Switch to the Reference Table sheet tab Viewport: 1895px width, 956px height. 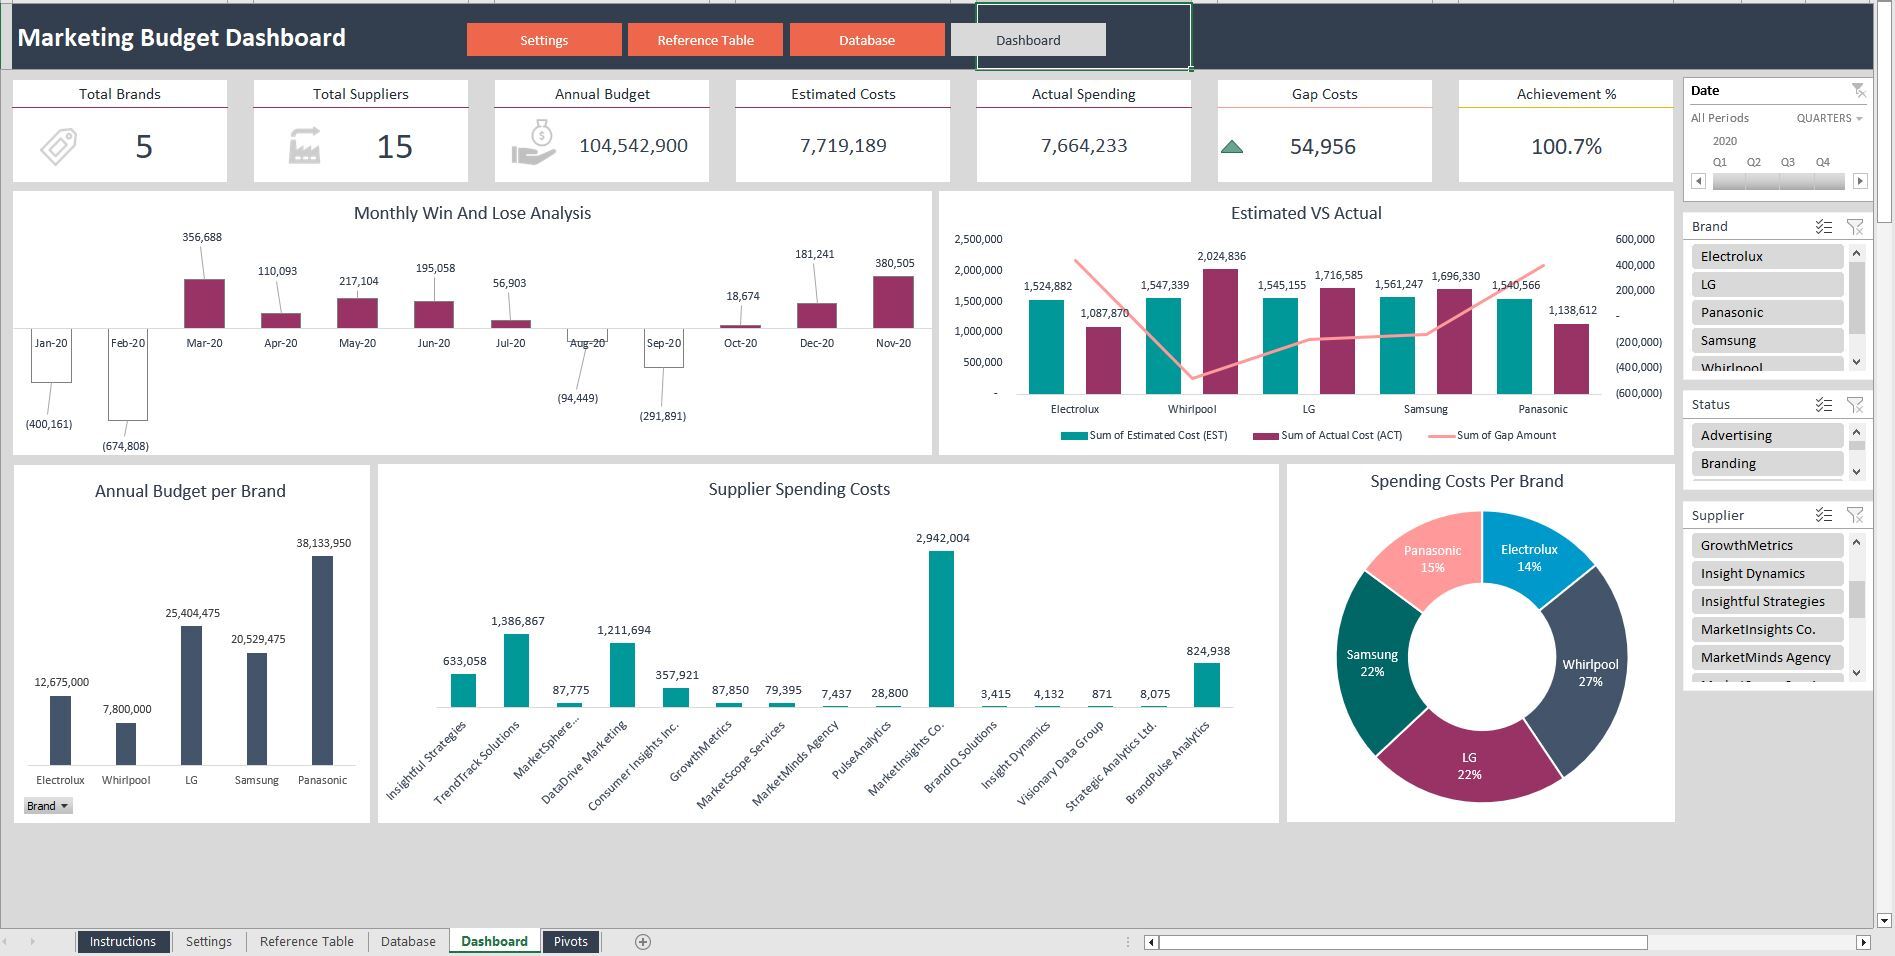tap(306, 942)
